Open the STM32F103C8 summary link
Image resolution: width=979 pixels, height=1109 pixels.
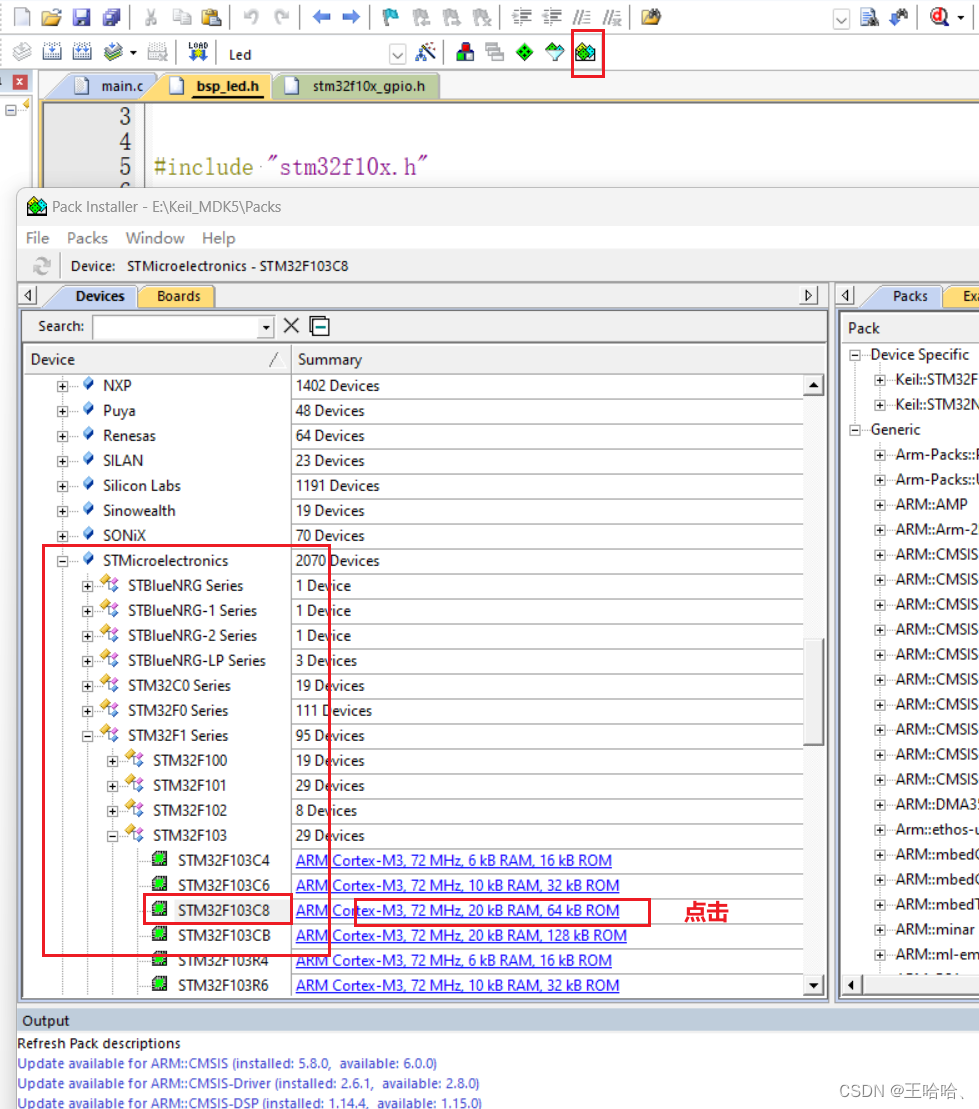click(x=457, y=911)
